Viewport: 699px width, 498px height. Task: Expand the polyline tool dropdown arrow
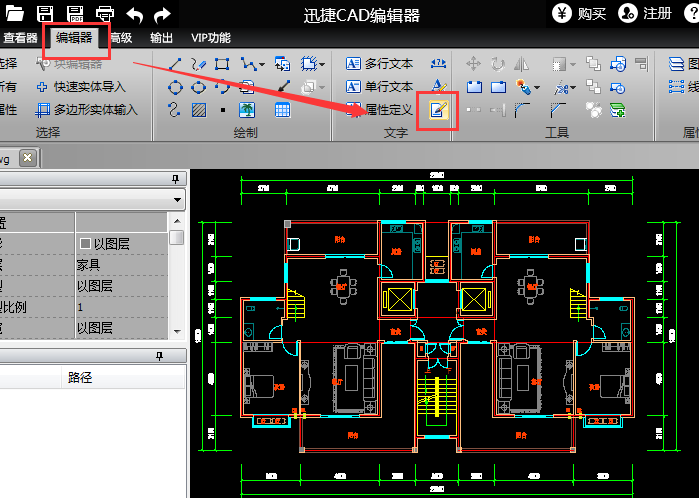tap(262, 65)
